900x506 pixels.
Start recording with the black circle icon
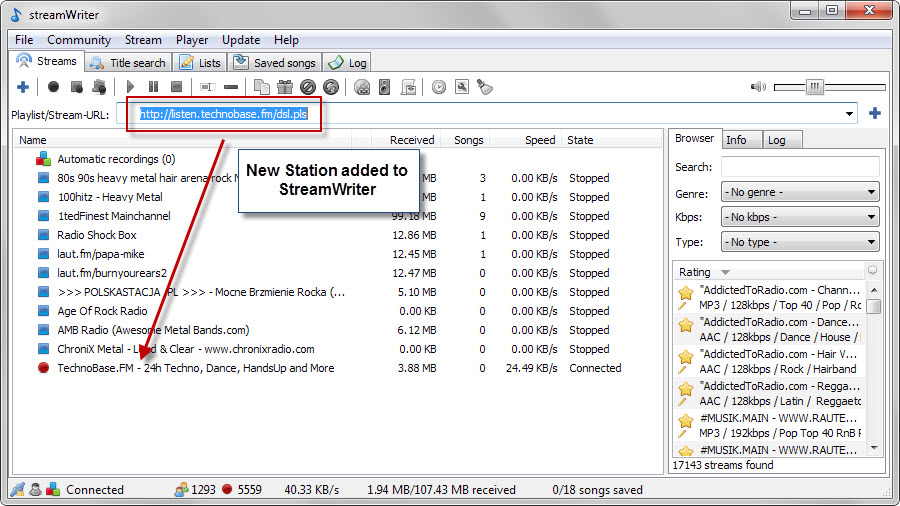tap(53, 87)
